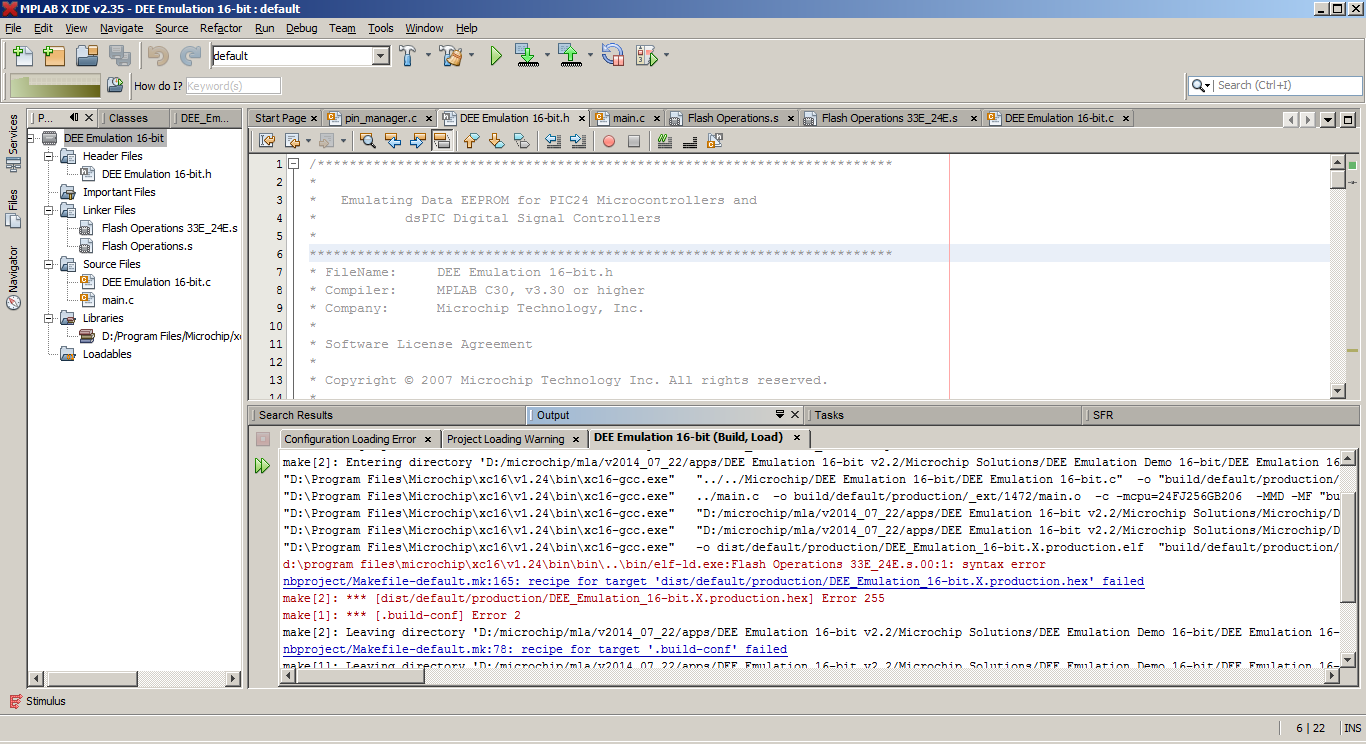Click the magnifier Find Selection icon
This screenshot has height=744, width=1366.
367,141
